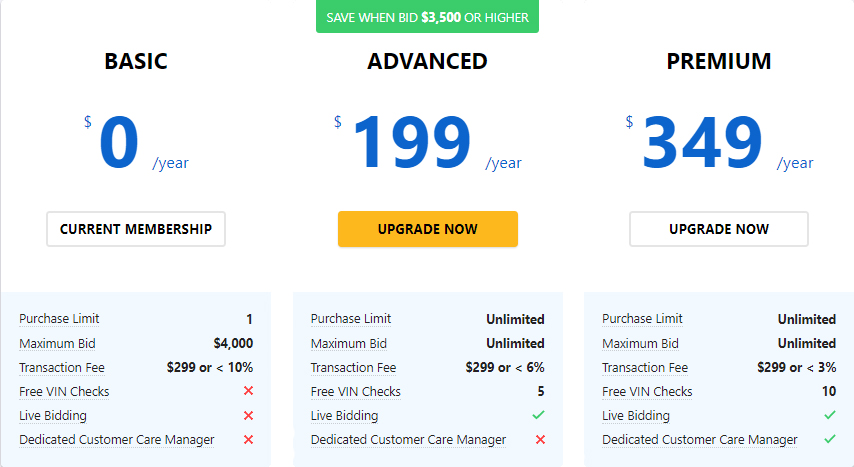
Task: Click Dedicated Customer Care Manager label in Basic
Action: pyautogui.click(x=117, y=439)
